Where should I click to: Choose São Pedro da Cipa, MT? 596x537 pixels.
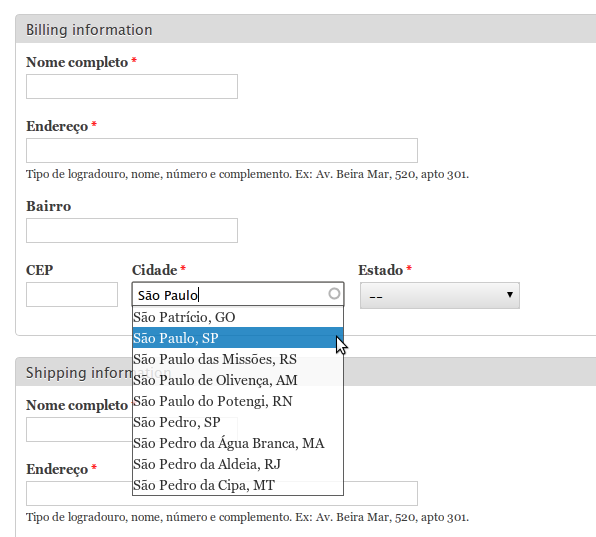pos(238,485)
